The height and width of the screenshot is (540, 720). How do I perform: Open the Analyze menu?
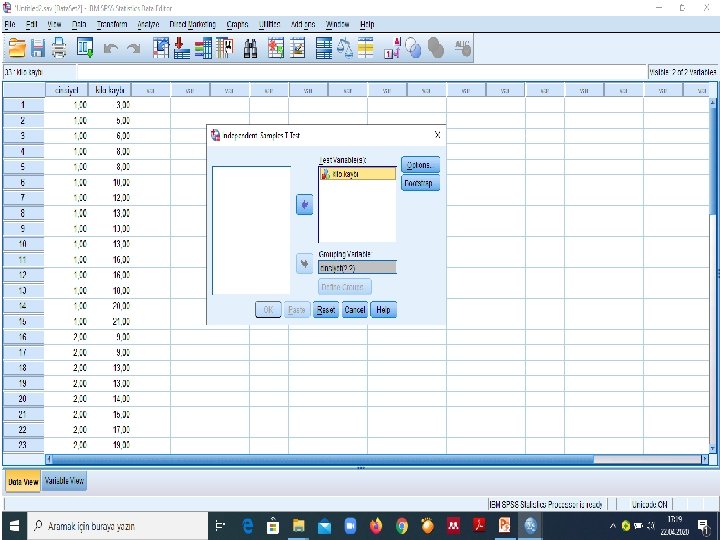click(148, 24)
